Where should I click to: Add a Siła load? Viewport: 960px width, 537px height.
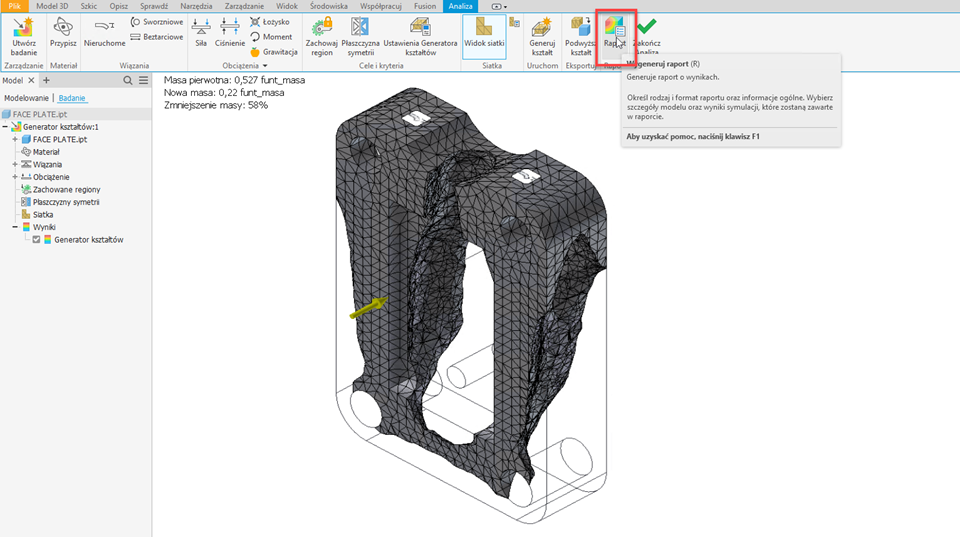click(x=201, y=32)
